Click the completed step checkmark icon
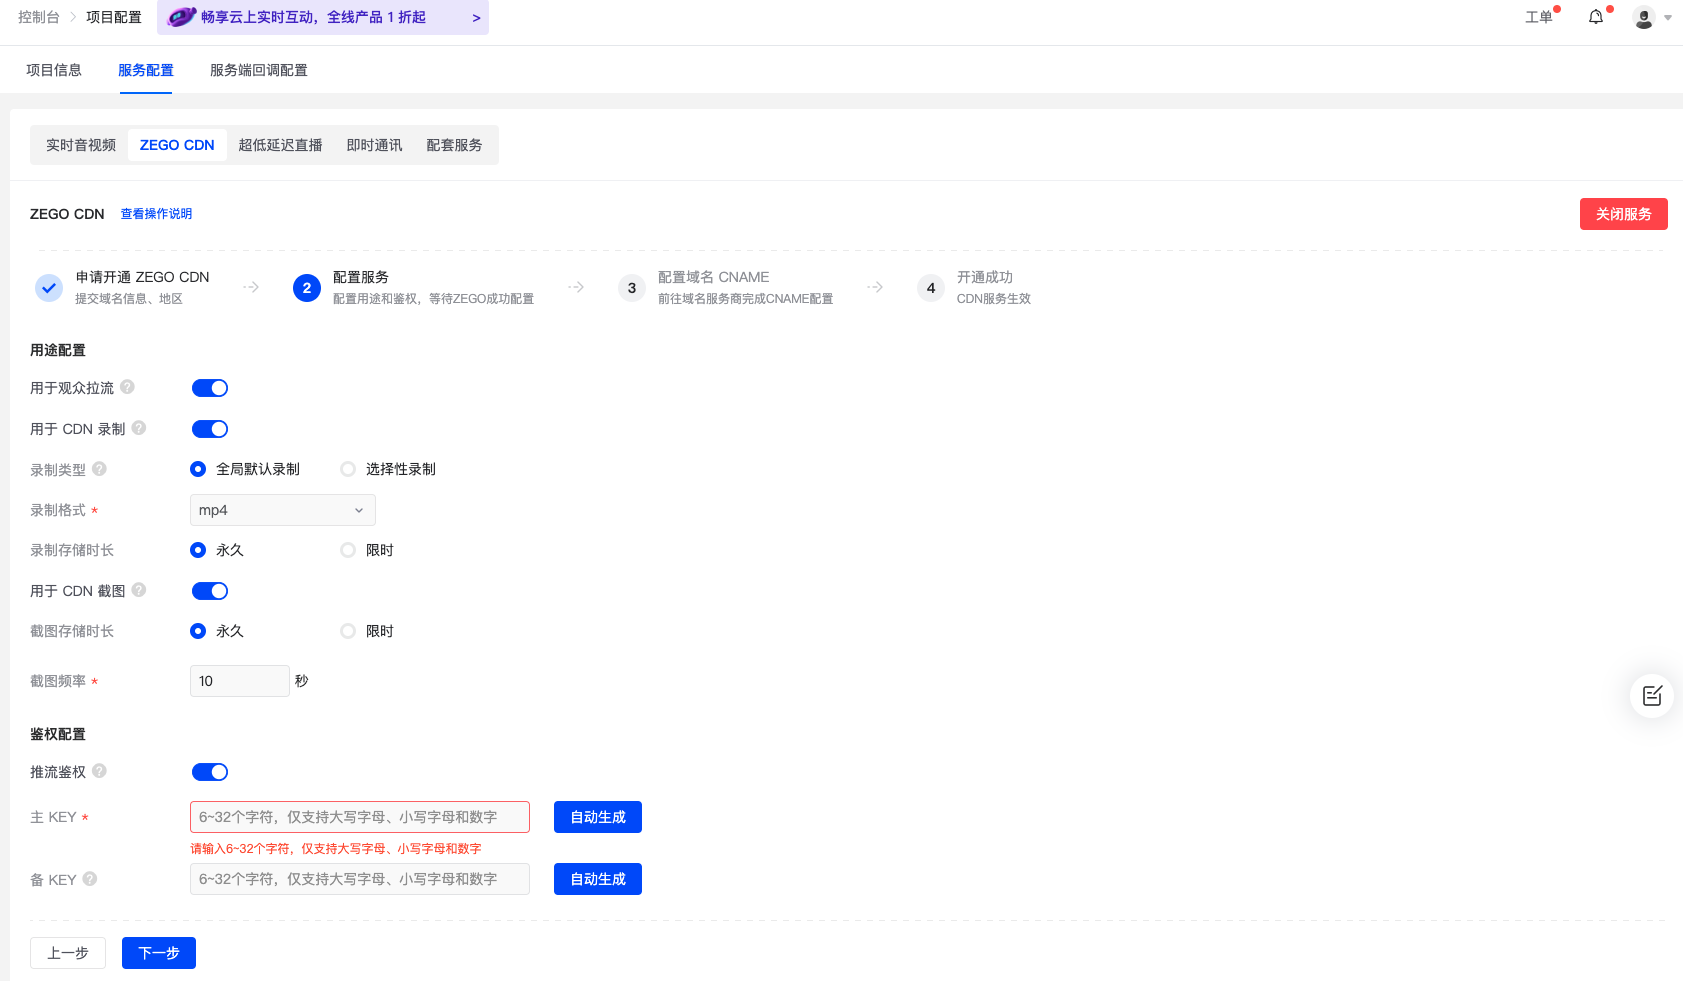Viewport: 1683px width, 981px height. 49,287
